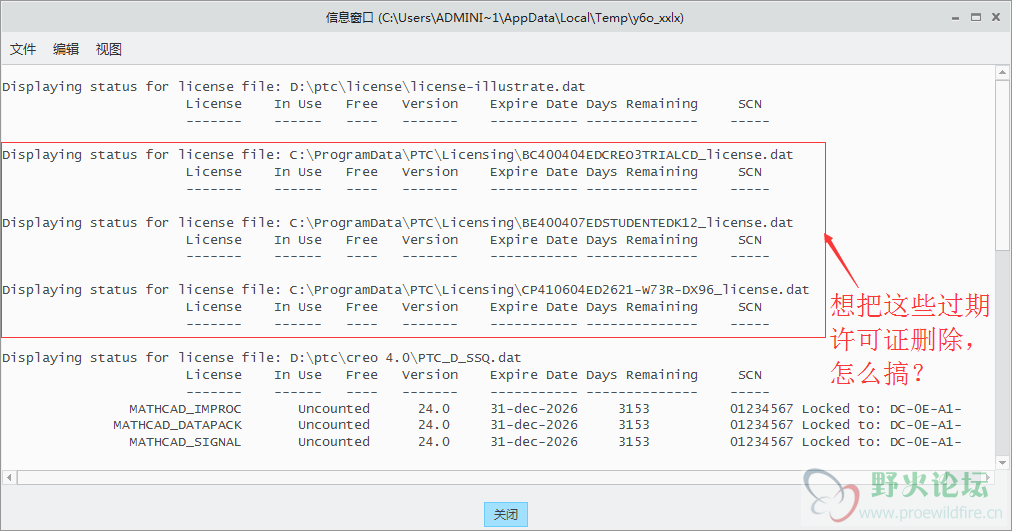Select the MATHCAD_SIGNAL license name
1012x531 pixels.
click(x=185, y=442)
